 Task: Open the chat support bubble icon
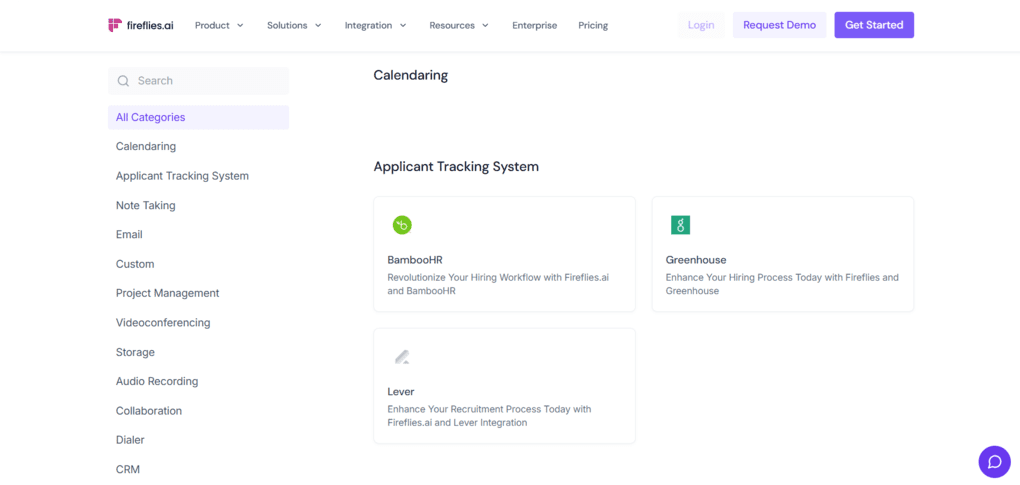tap(994, 462)
